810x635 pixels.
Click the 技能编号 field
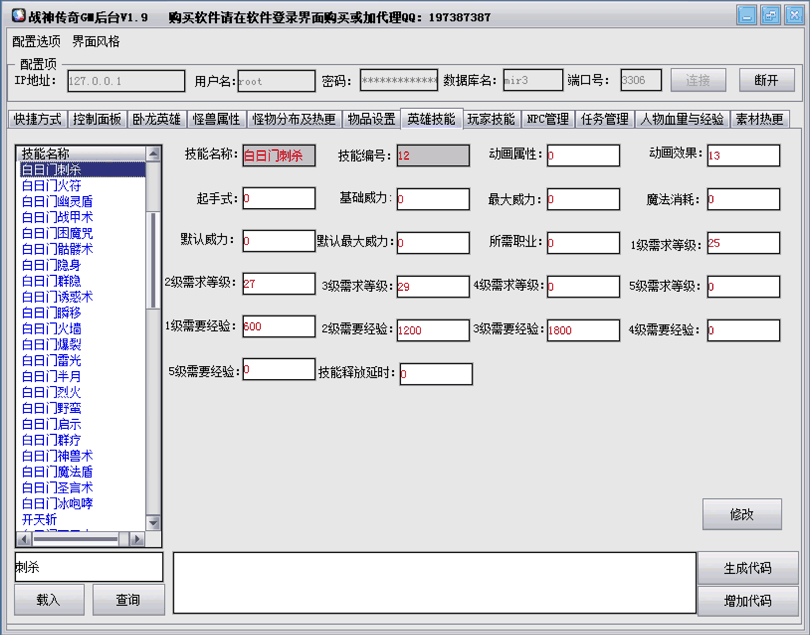point(433,156)
